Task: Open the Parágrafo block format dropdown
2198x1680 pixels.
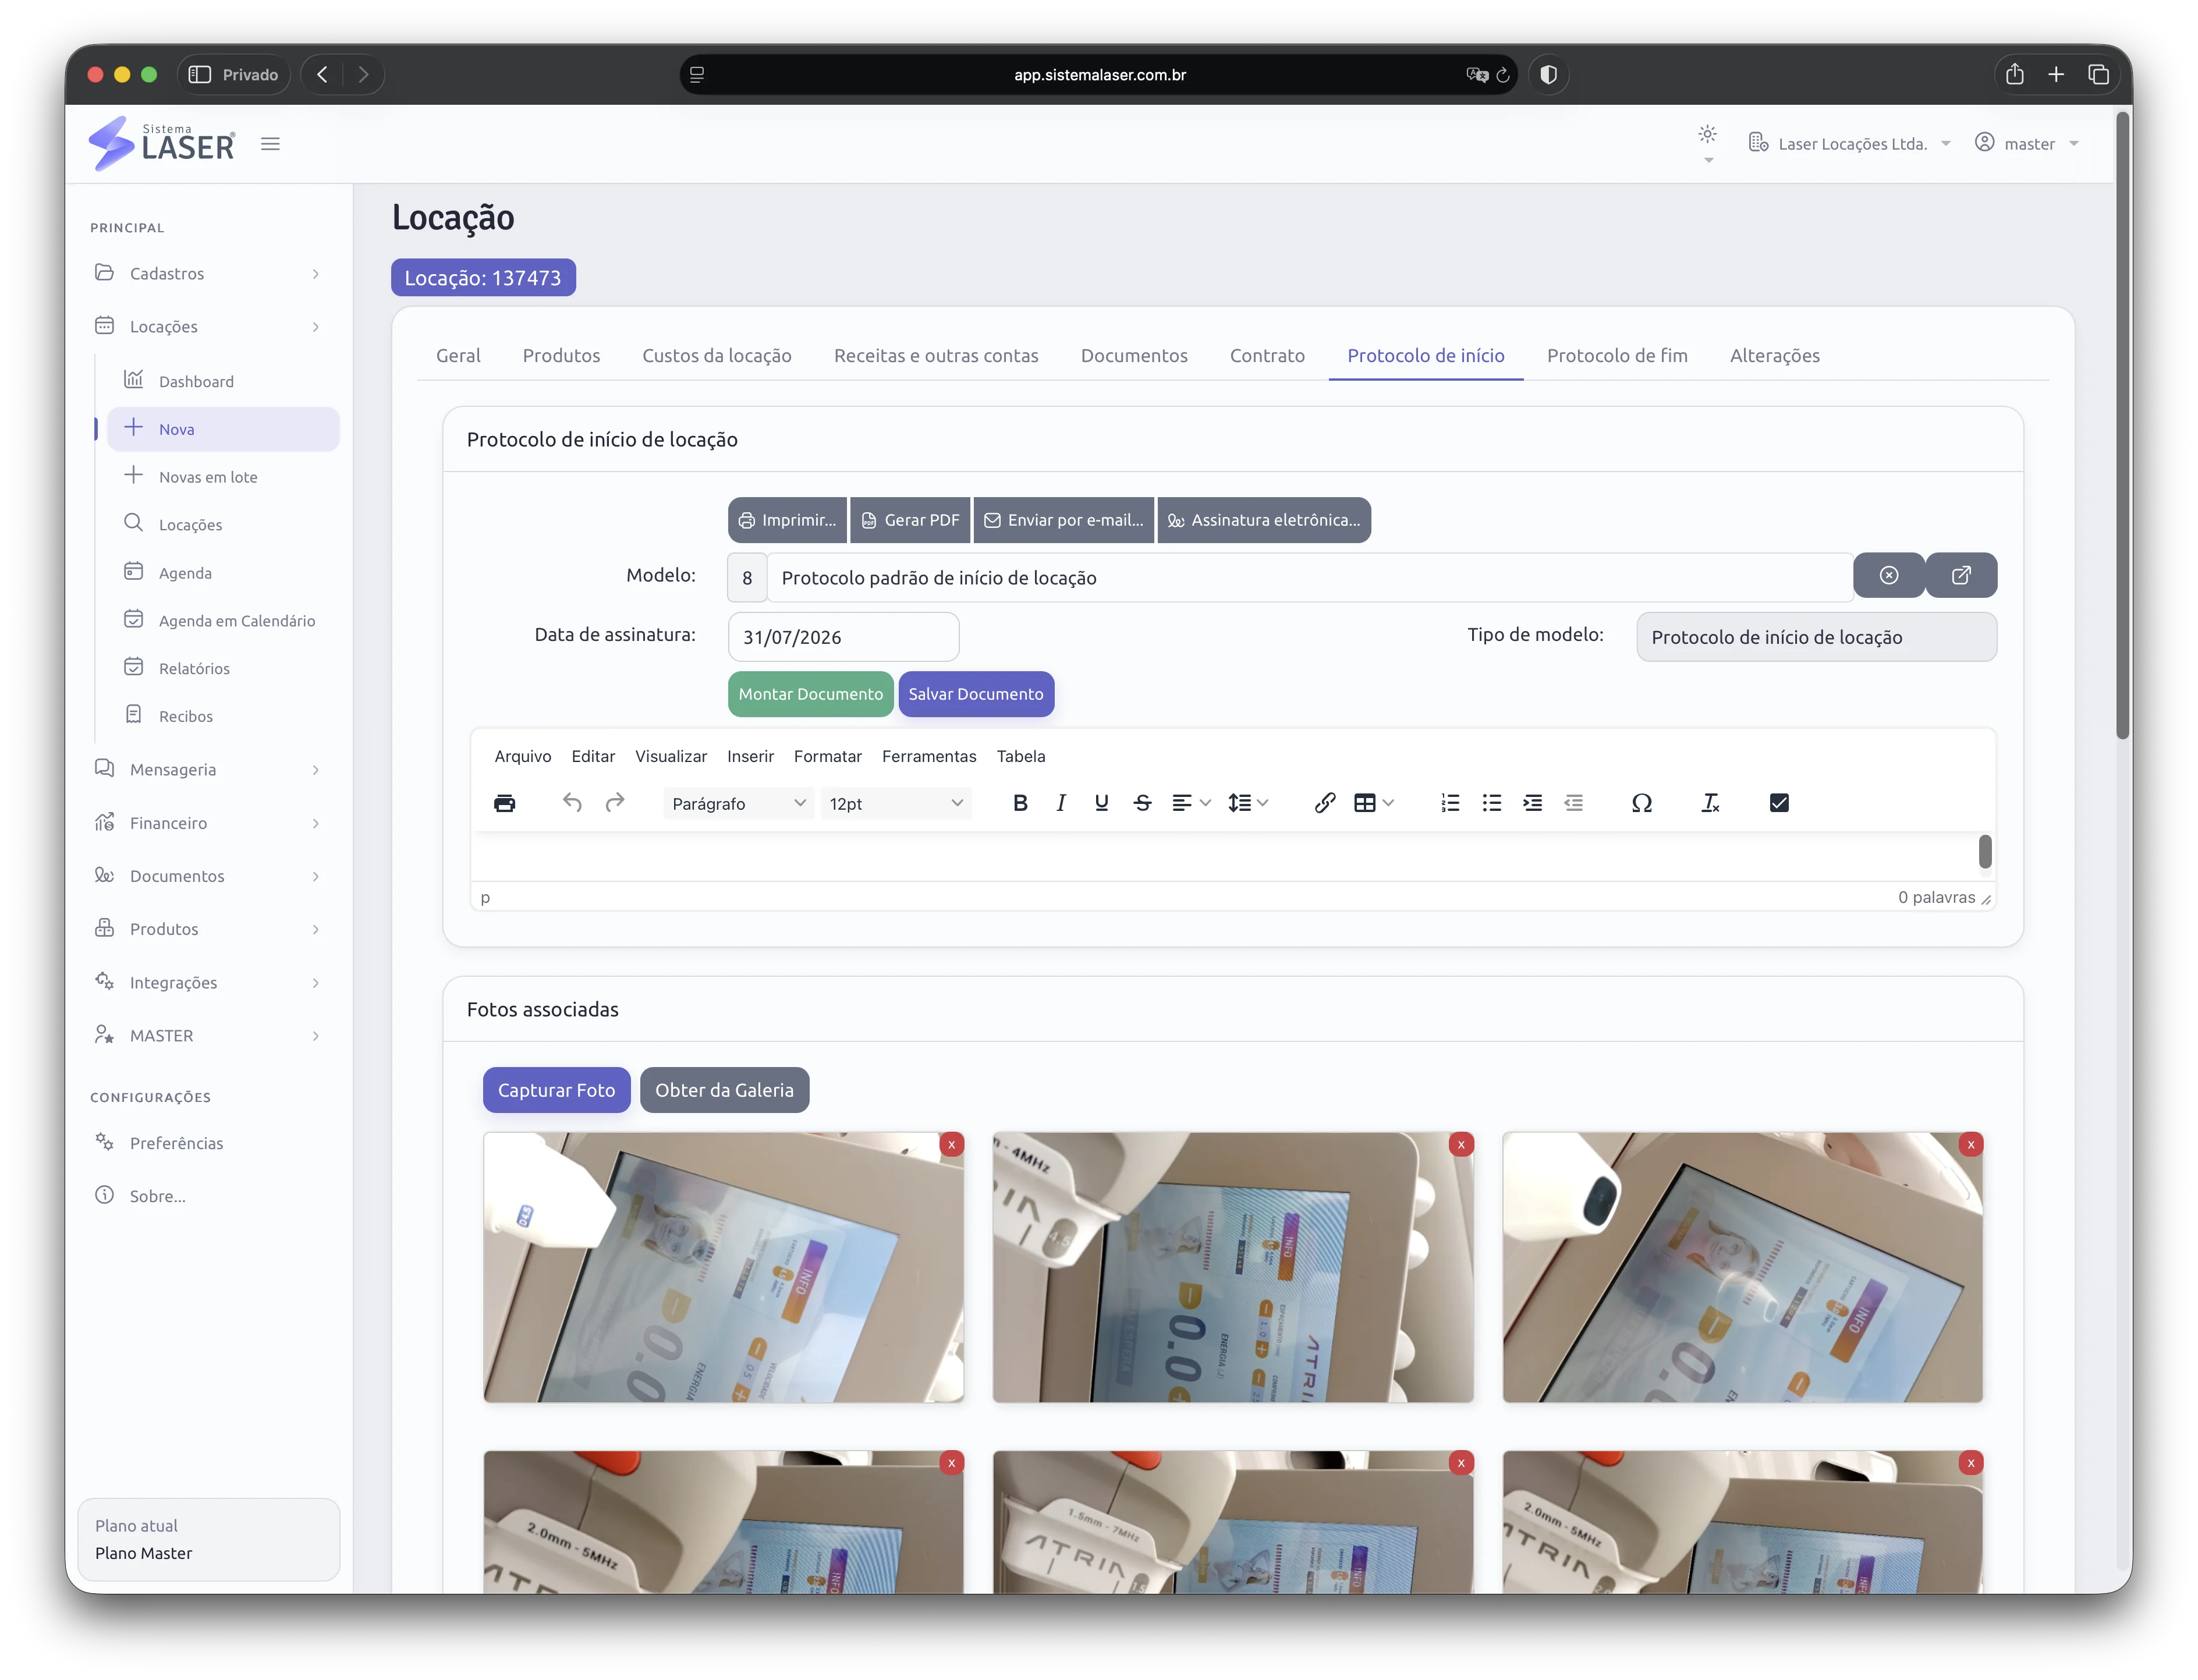Action: pos(739,803)
